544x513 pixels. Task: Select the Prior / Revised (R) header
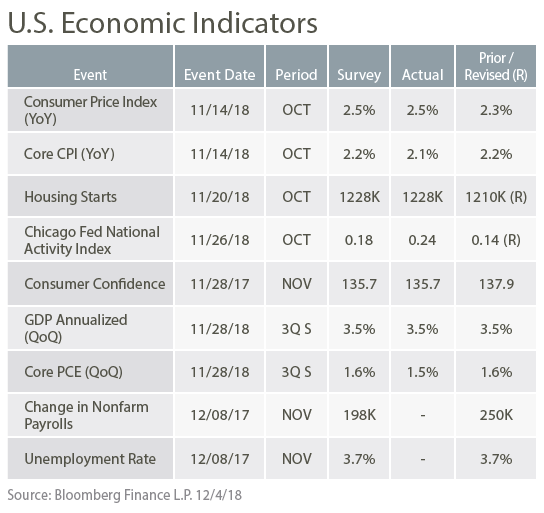coord(496,66)
